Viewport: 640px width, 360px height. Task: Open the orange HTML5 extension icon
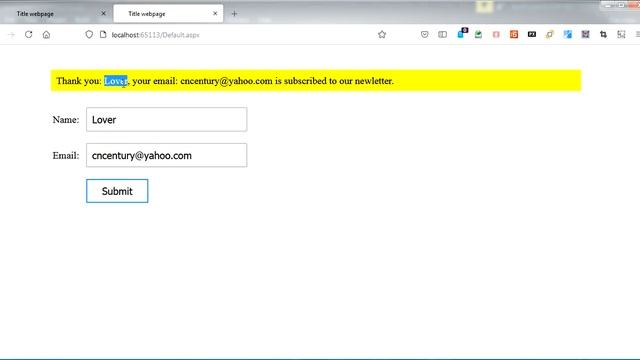pos(514,35)
